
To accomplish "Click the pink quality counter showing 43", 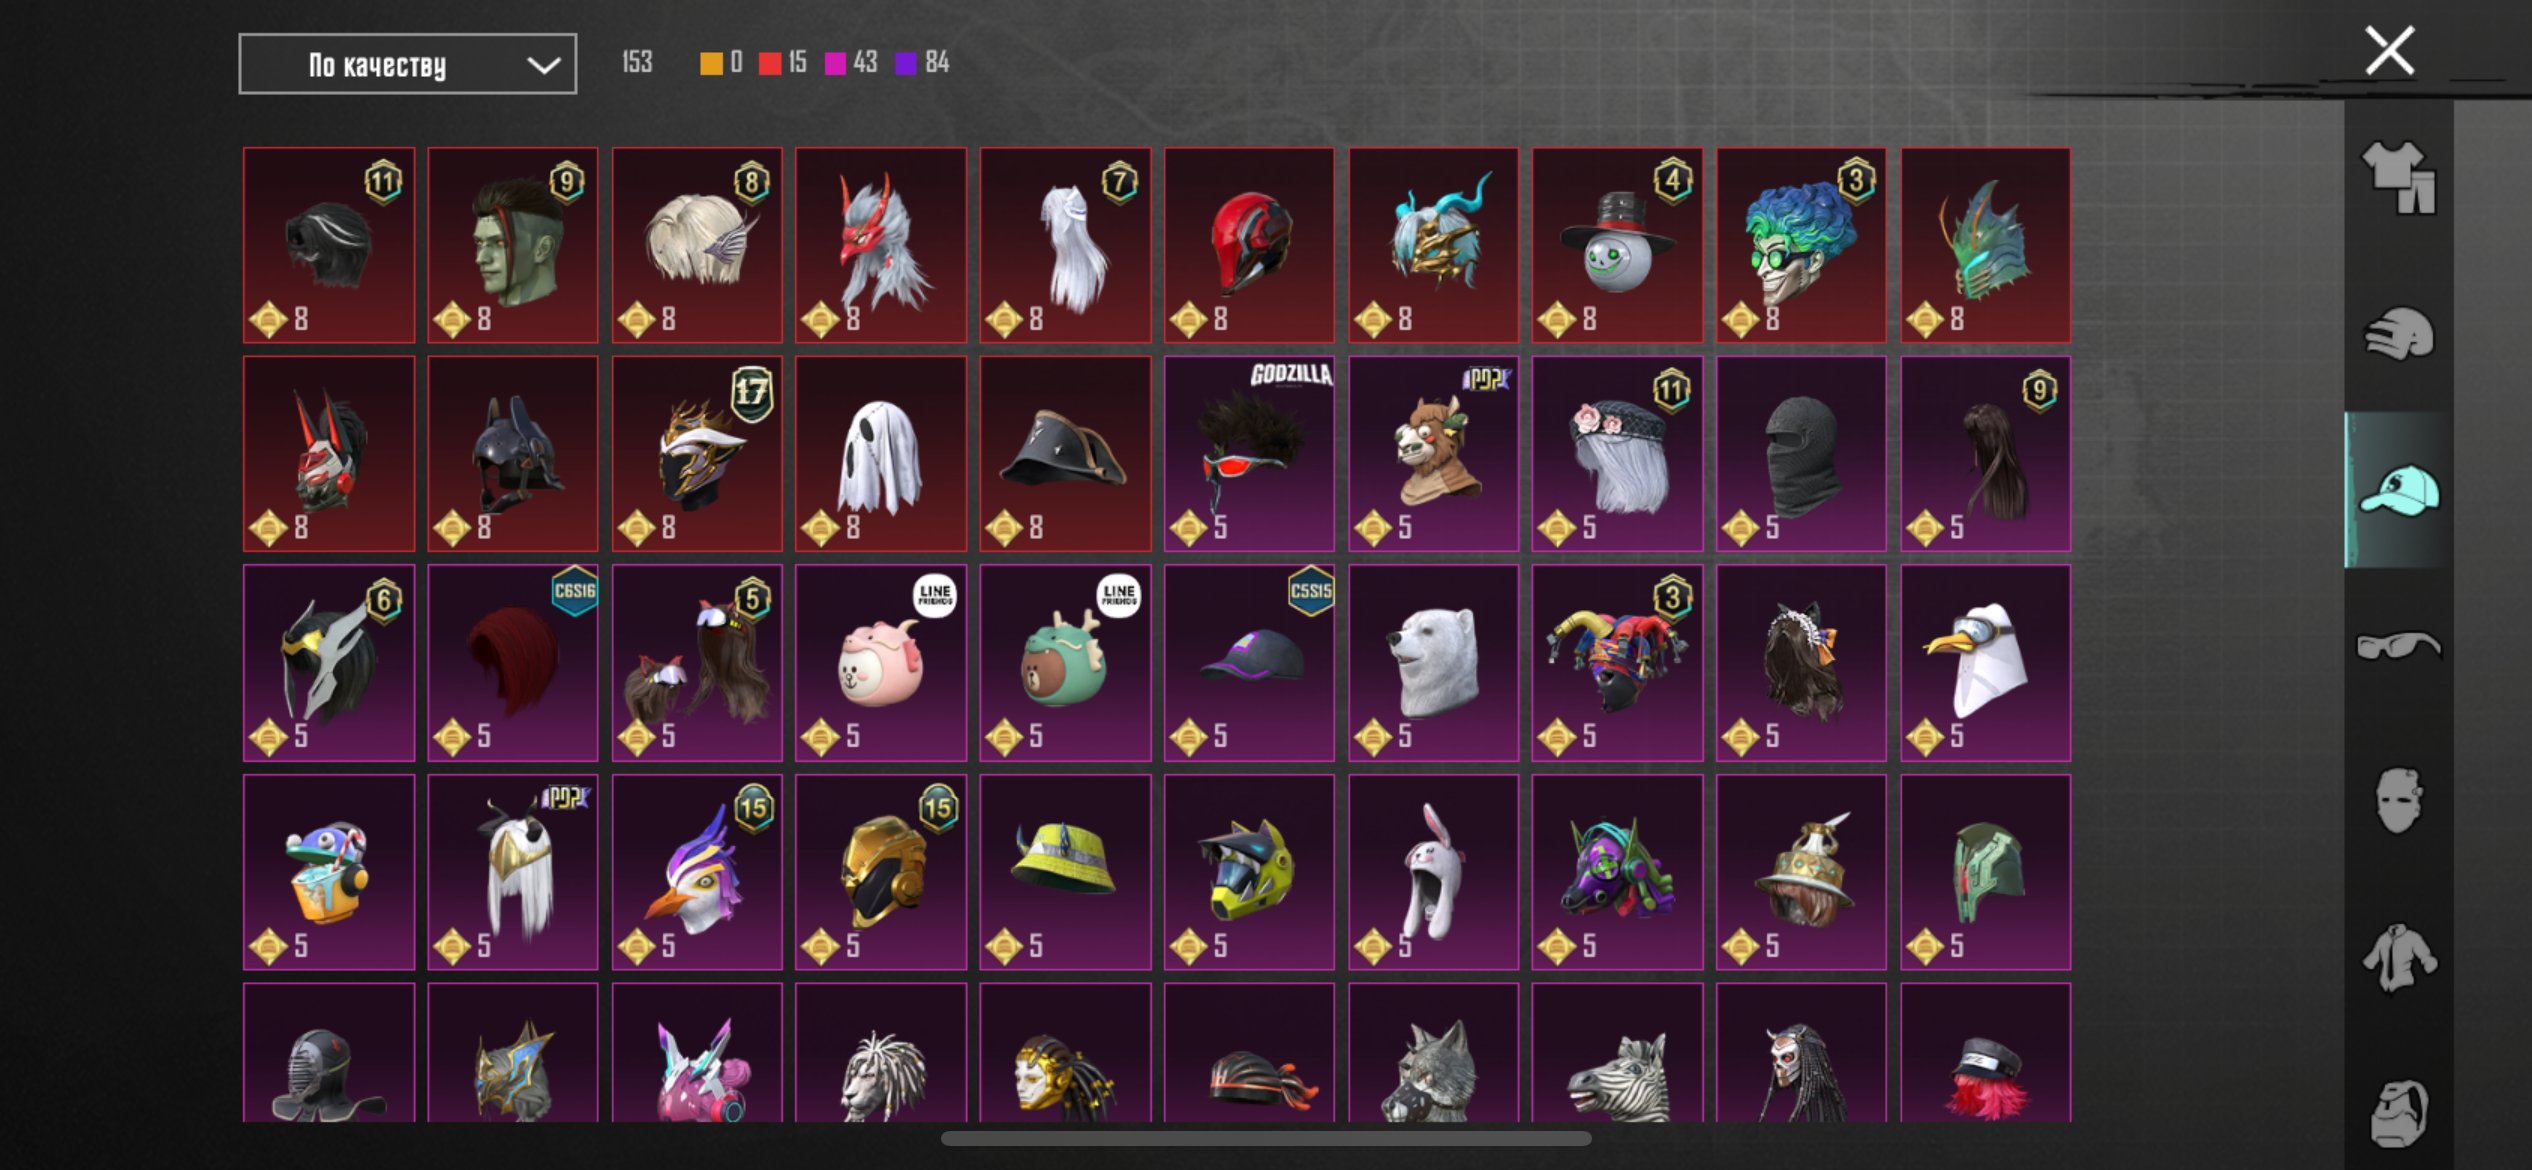I will coord(850,63).
